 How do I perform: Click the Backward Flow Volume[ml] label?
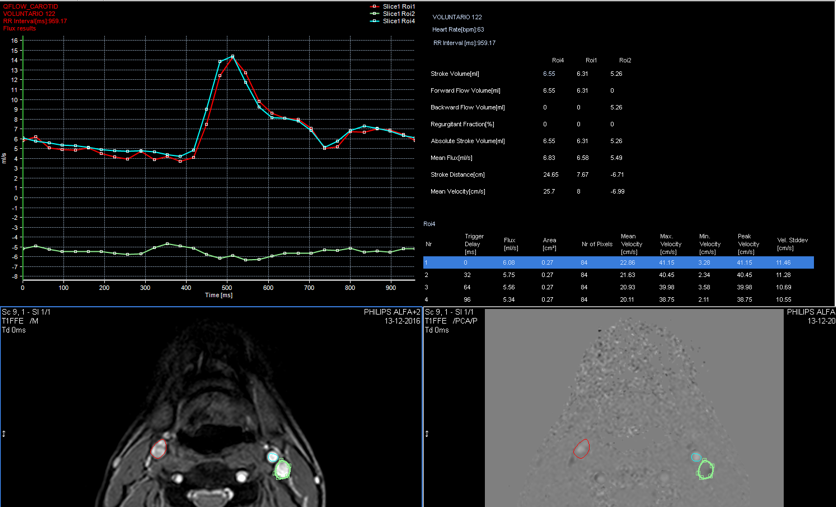pos(468,107)
